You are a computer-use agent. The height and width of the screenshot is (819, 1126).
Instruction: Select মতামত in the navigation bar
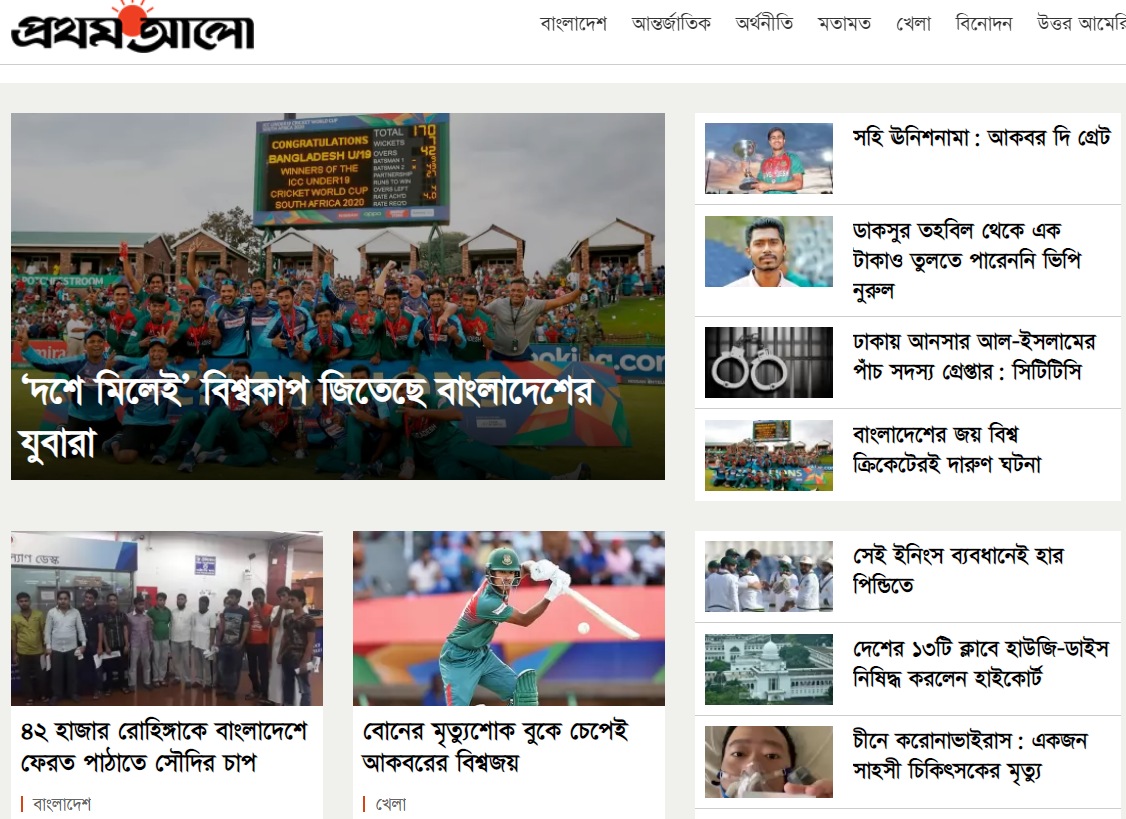tap(844, 24)
